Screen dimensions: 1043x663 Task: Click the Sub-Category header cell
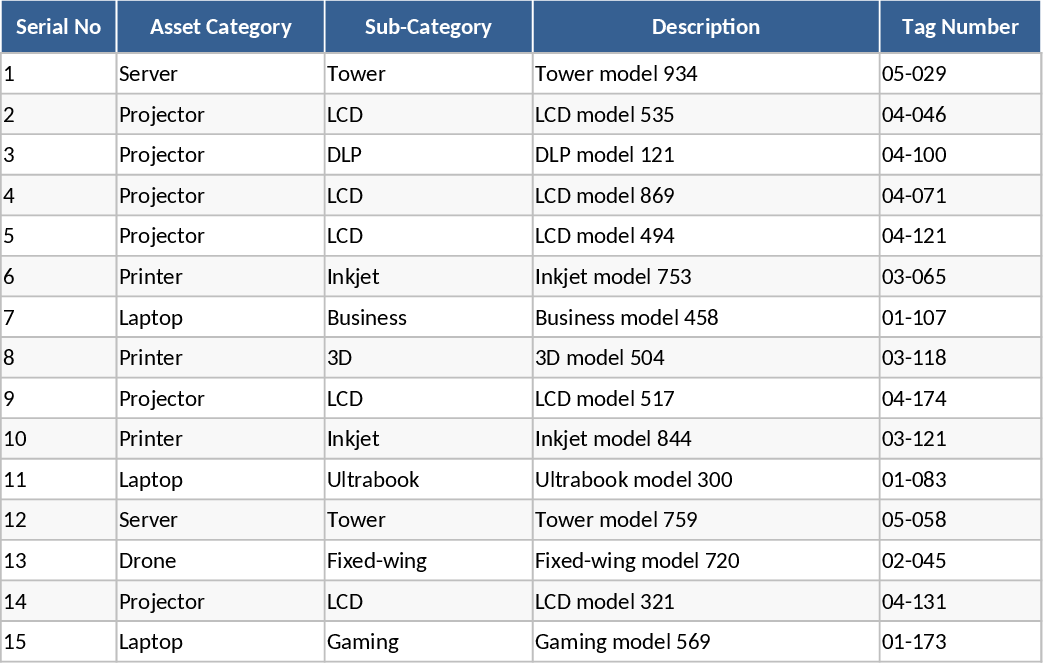tap(428, 27)
